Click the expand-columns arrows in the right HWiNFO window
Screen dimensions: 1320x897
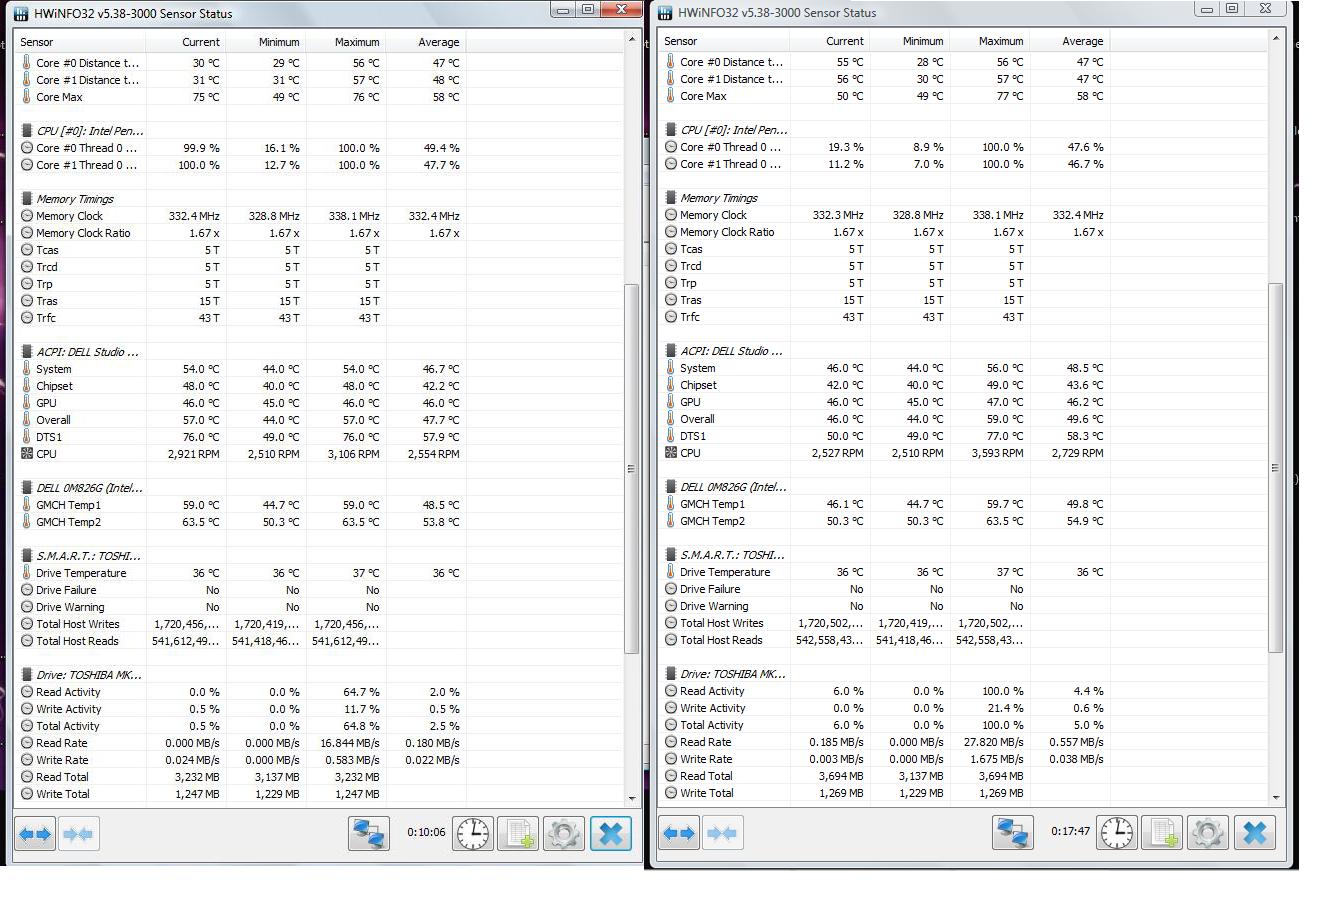coord(679,832)
